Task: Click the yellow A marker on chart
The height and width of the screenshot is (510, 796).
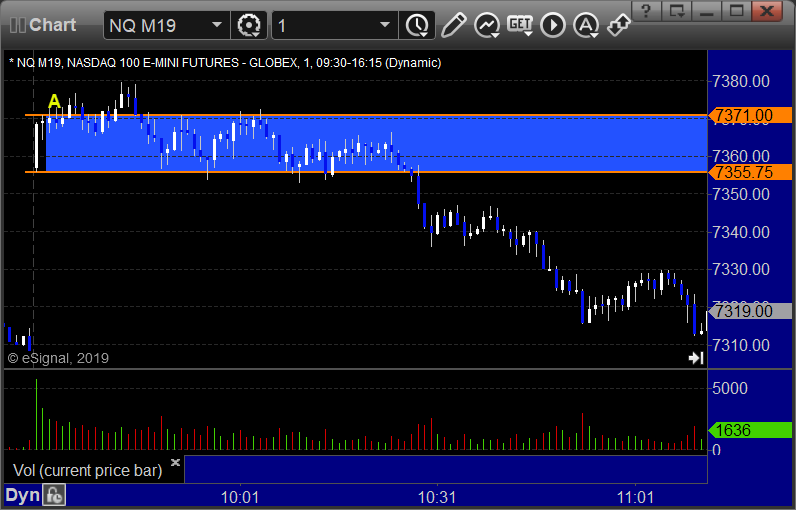Action: 54,101
